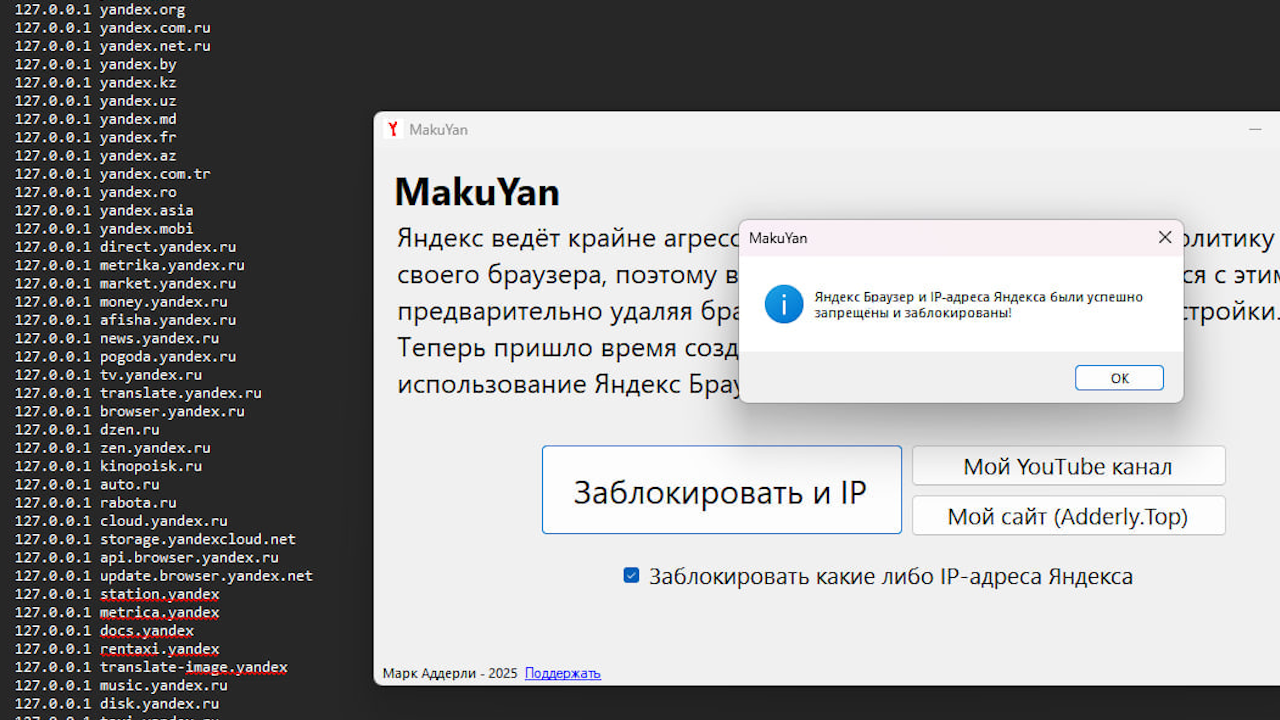Image resolution: width=1280 pixels, height=720 pixels.
Task: Click the disk.yandex.ru hosts entry
Action: [117, 703]
